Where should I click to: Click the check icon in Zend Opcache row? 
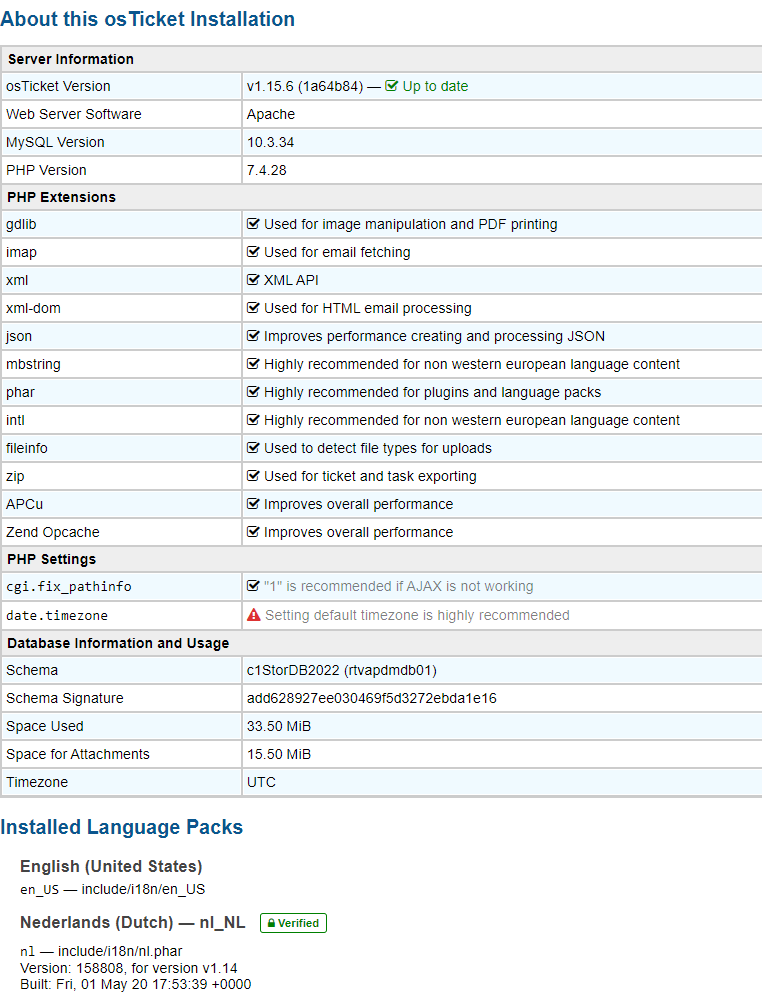click(253, 532)
